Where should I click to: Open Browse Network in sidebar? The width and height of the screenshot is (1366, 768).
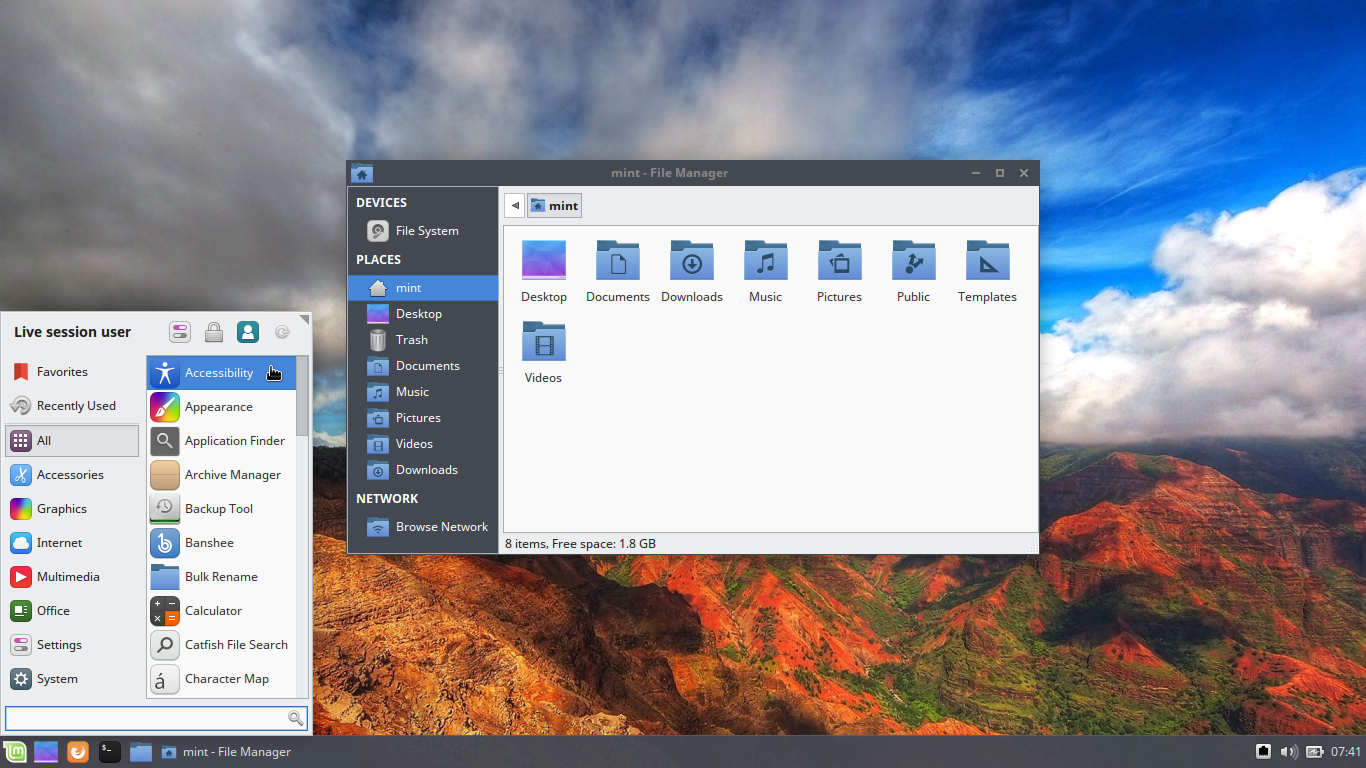423,527
